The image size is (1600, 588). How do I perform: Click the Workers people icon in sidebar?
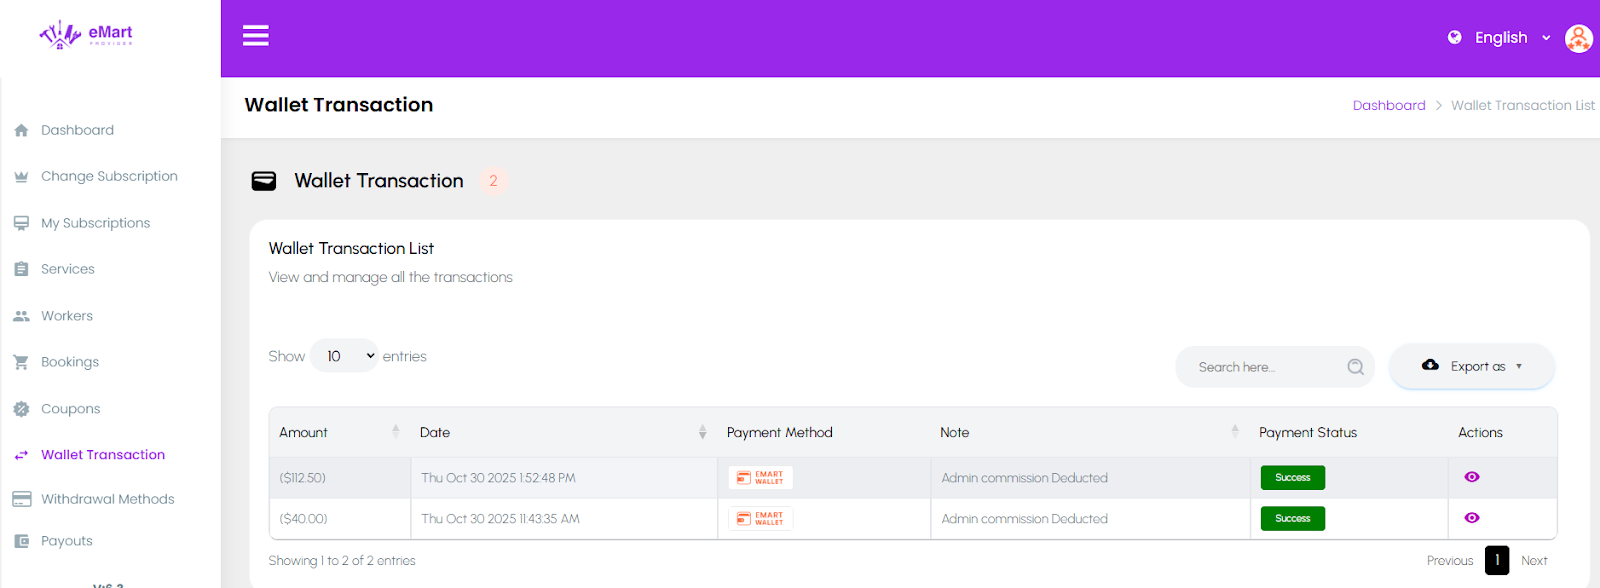pyautogui.click(x=21, y=316)
